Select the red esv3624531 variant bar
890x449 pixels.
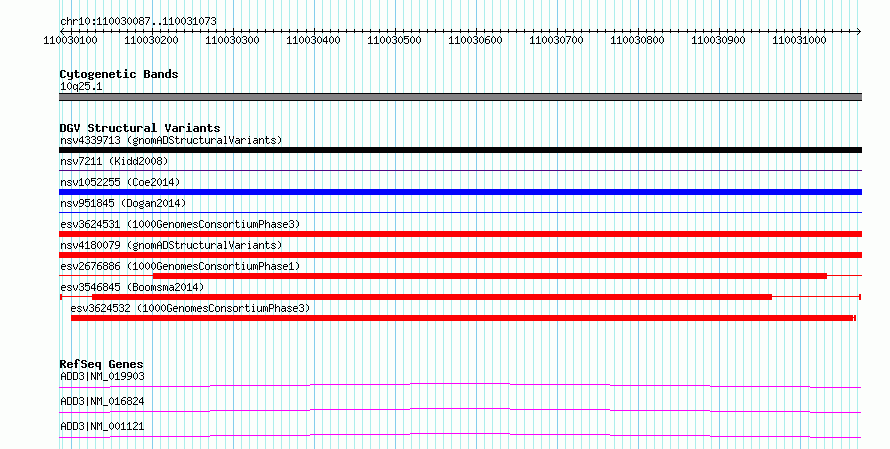(x=460, y=234)
